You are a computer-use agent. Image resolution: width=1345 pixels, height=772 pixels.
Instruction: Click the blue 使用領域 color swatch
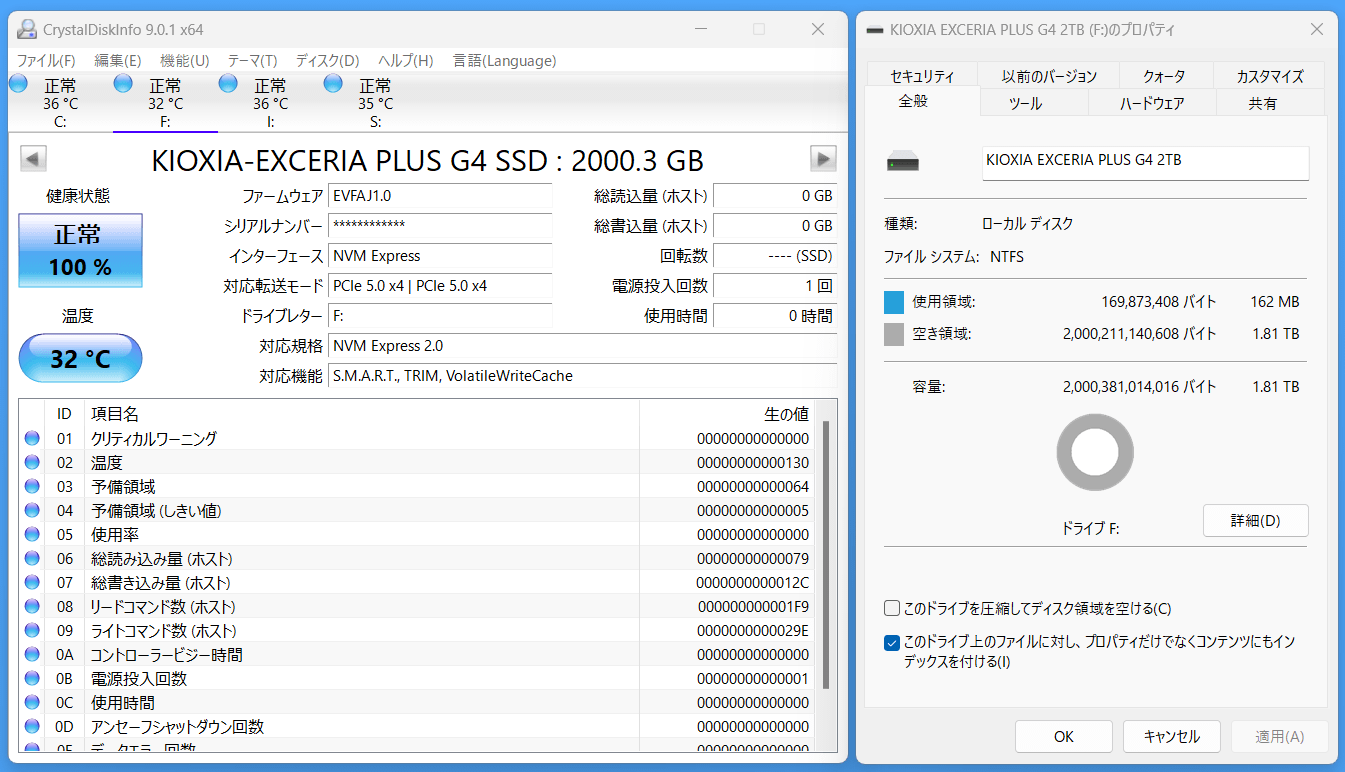[894, 302]
